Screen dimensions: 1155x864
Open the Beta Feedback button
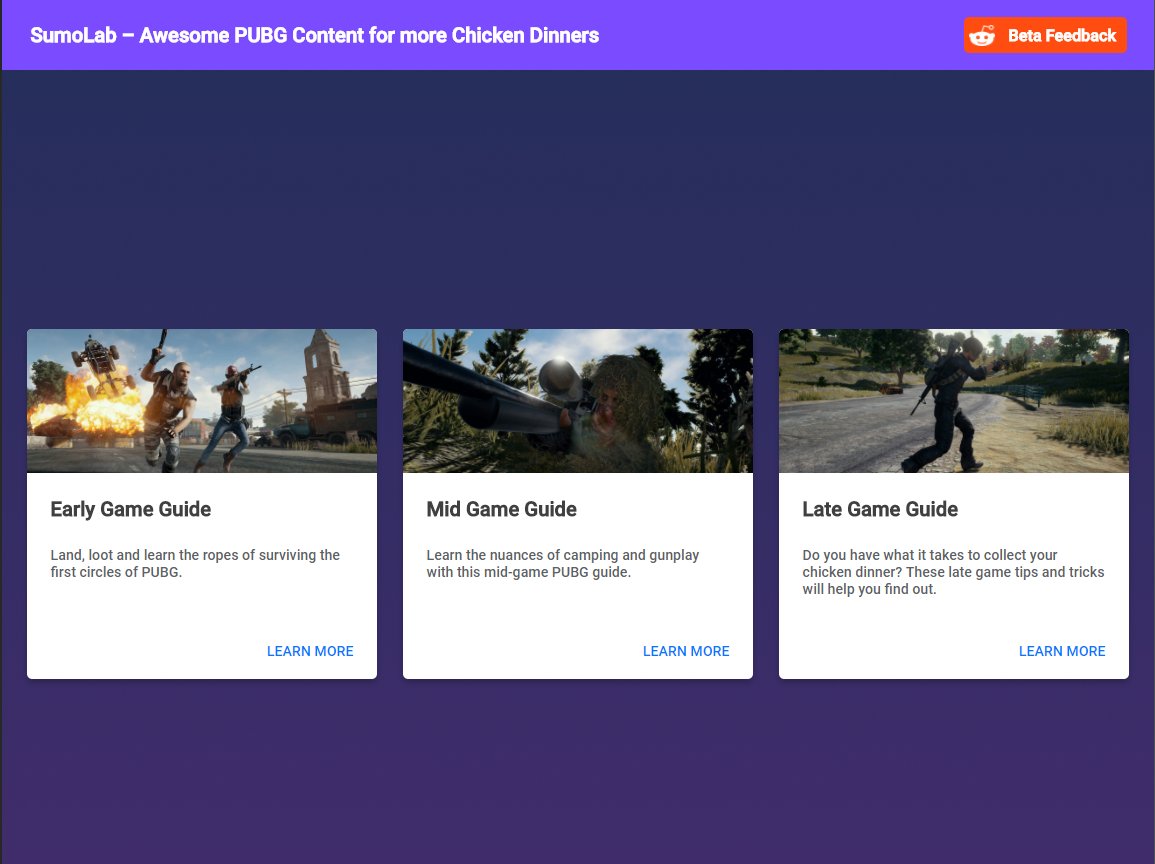(x=1045, y=35)
